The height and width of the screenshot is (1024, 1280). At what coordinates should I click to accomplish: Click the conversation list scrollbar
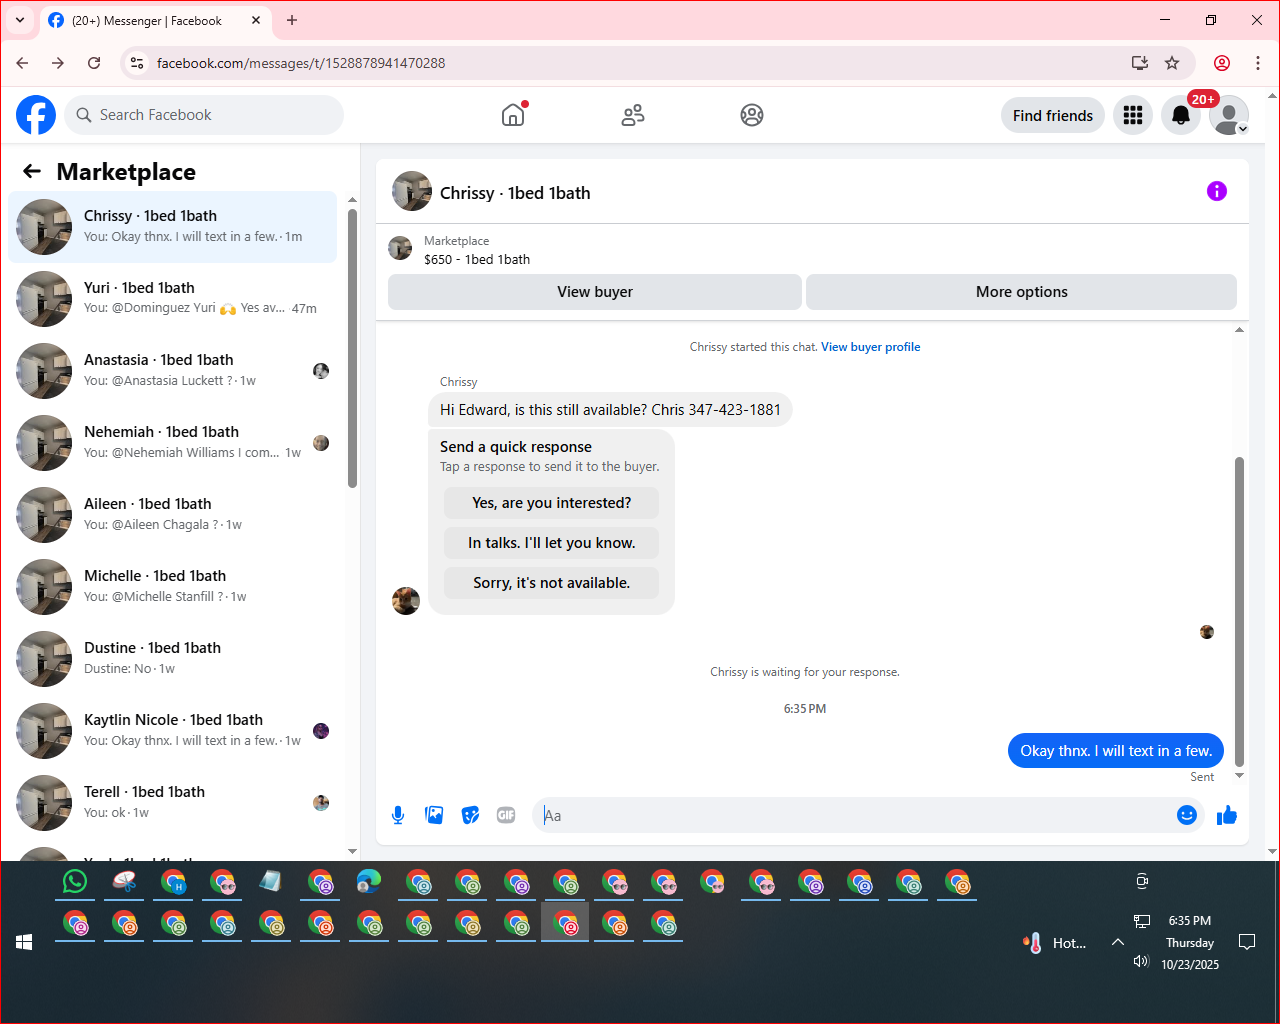(352, 348)
